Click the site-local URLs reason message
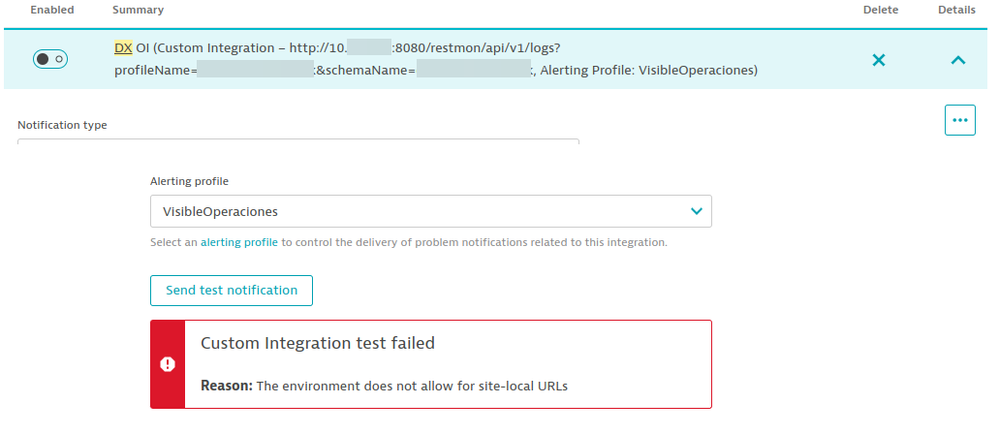The width and height of the screenshot is (999, 432). coord(412,386)
